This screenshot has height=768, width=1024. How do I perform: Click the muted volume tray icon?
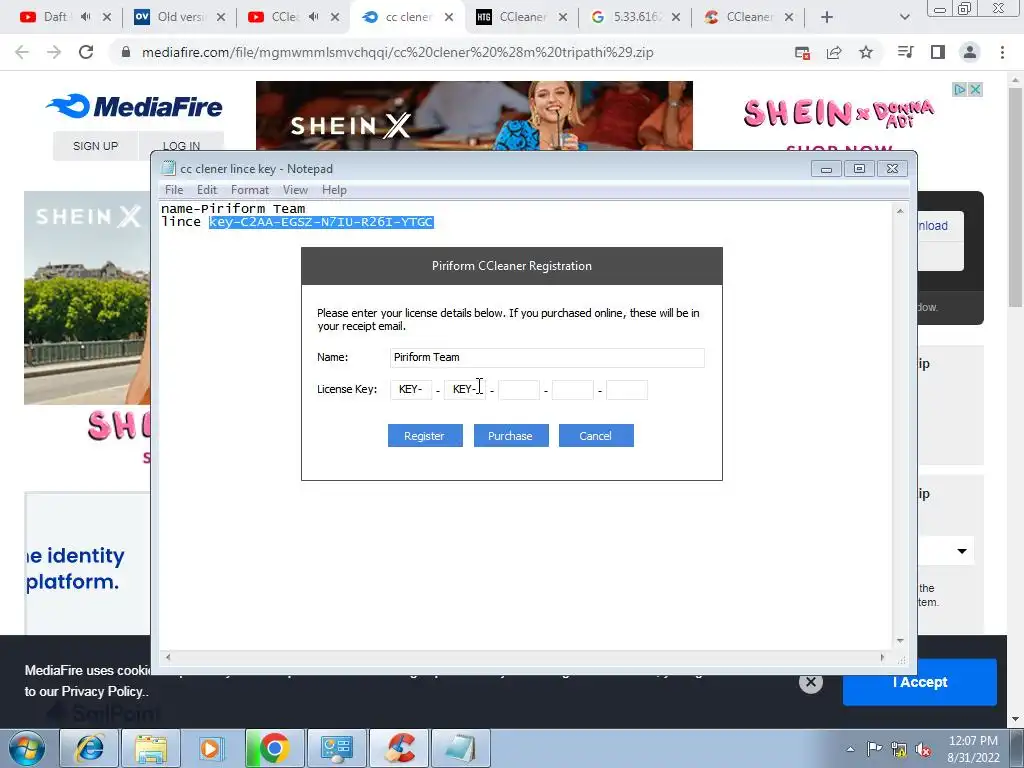pos(923,749)
